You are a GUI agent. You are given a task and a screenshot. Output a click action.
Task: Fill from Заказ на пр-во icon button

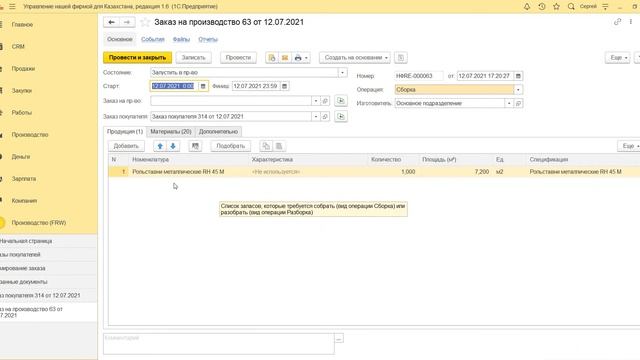pyautogui.click(x=341, y=100)
